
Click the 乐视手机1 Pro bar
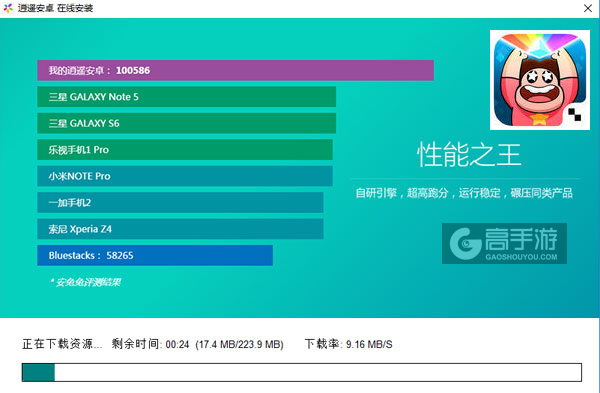click(x=185, y=150)
